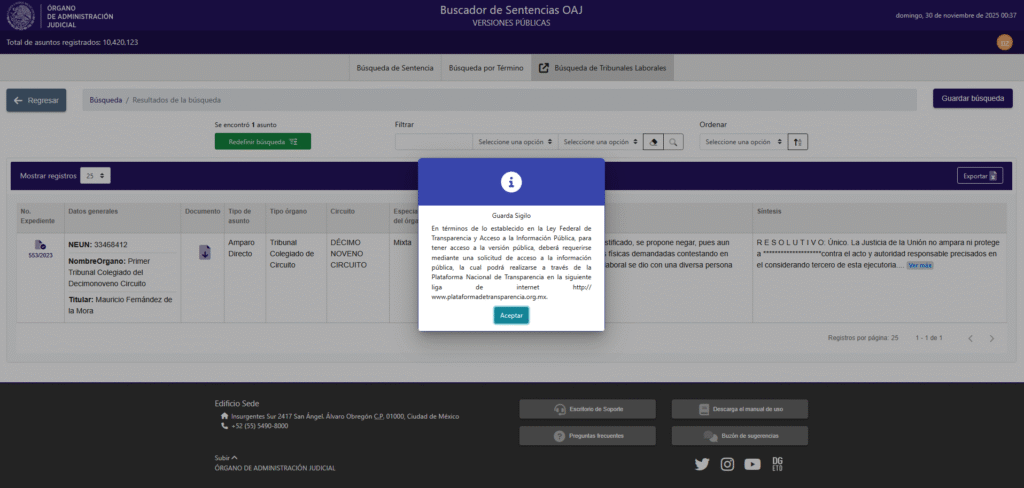Click the Guardar búsqueda button
This screenshot has height=488, width=1024.
coord(972,99)
